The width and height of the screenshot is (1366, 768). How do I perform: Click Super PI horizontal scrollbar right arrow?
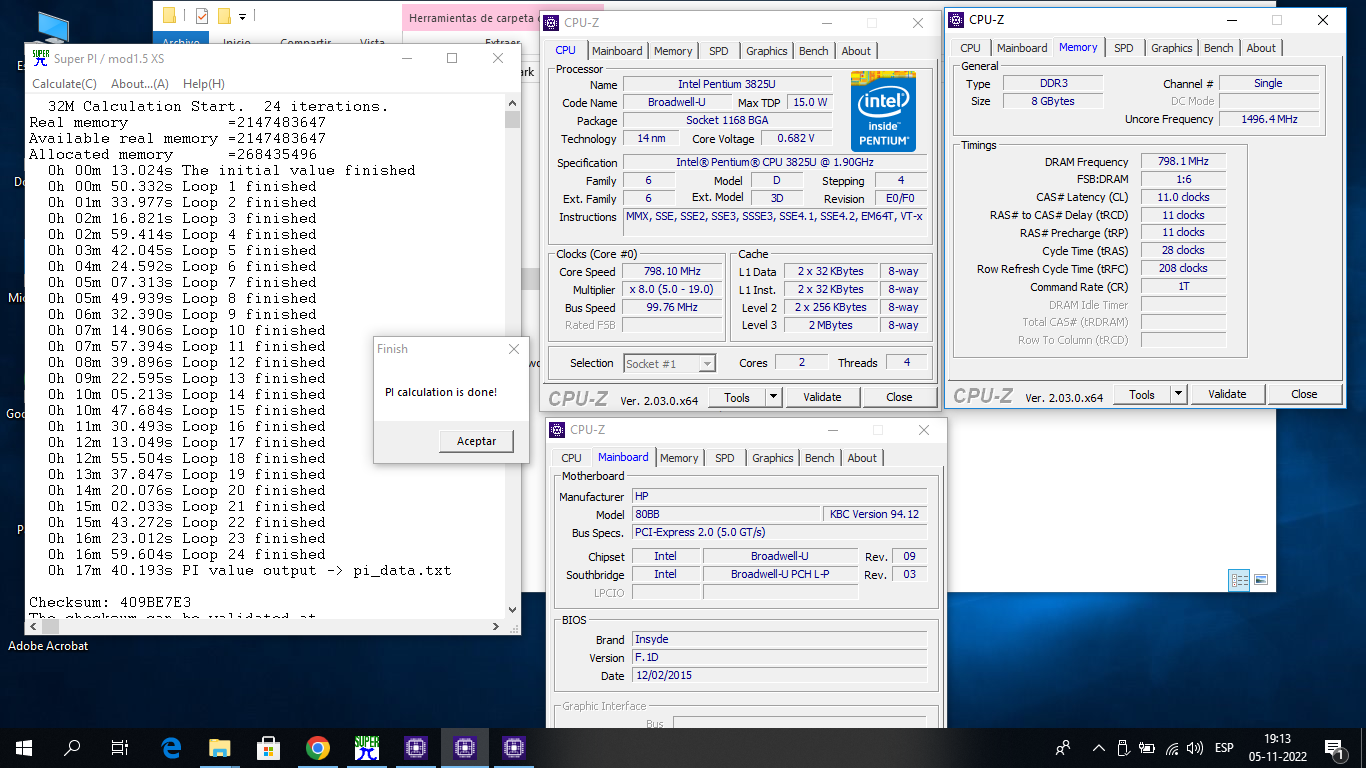click(x=498, y=625)
